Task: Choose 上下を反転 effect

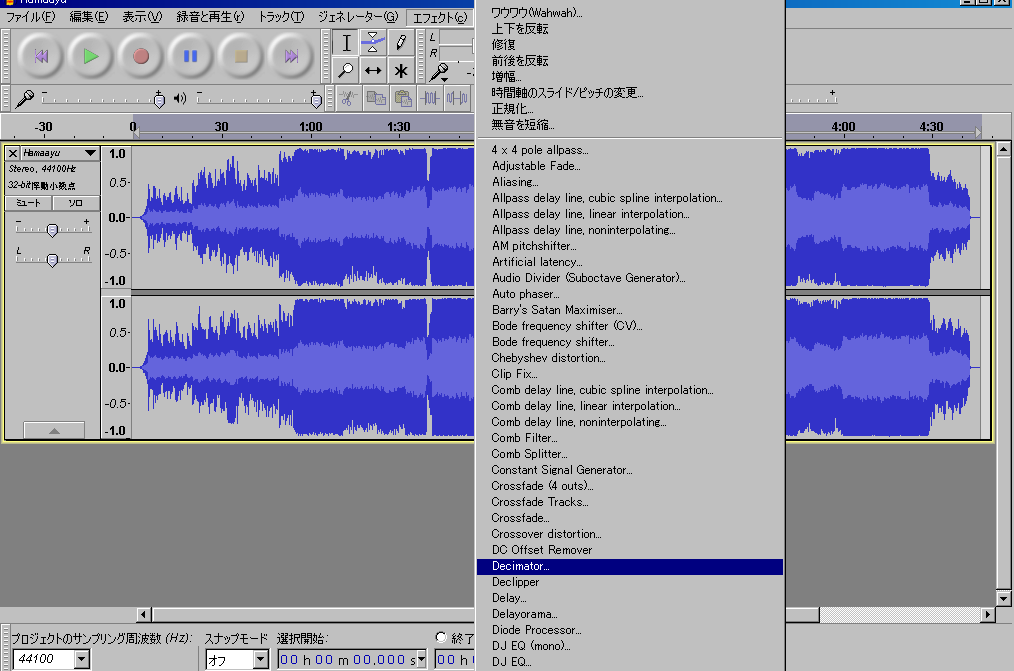Action: click(630, 28)
